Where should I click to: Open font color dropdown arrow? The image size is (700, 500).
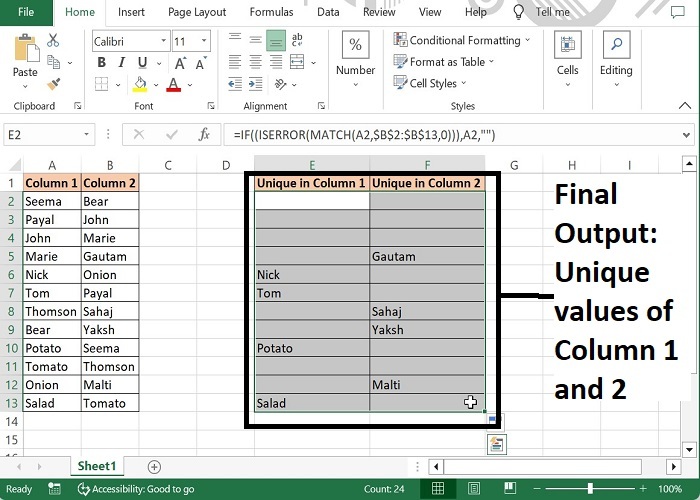(190, 84)
